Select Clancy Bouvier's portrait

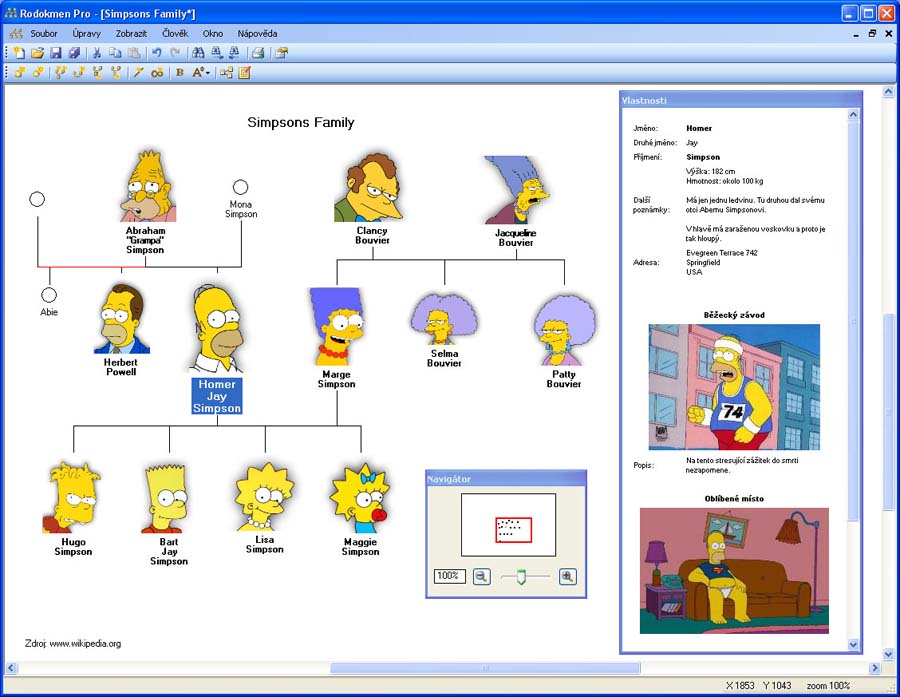point(368,187)
